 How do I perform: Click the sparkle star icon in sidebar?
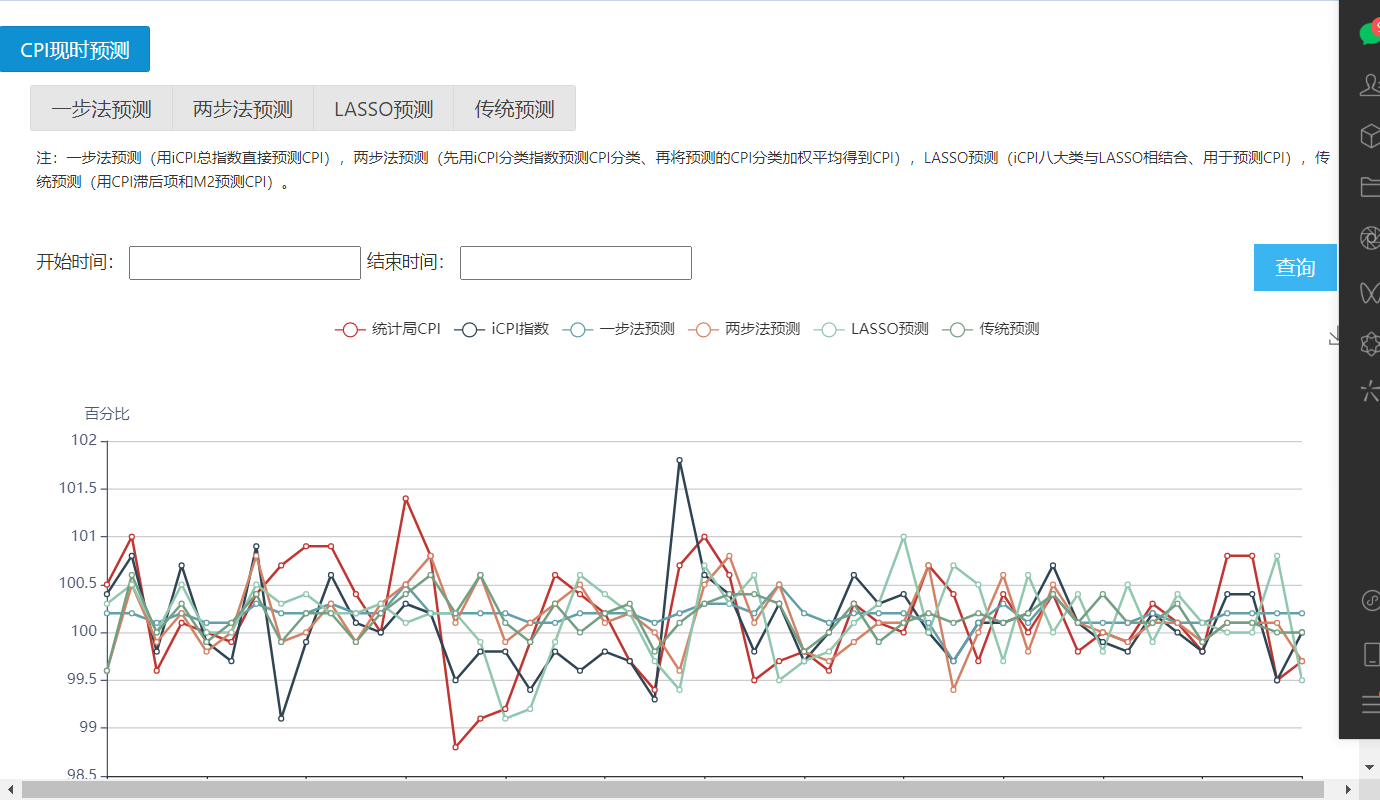click(x=1370, y=392)
